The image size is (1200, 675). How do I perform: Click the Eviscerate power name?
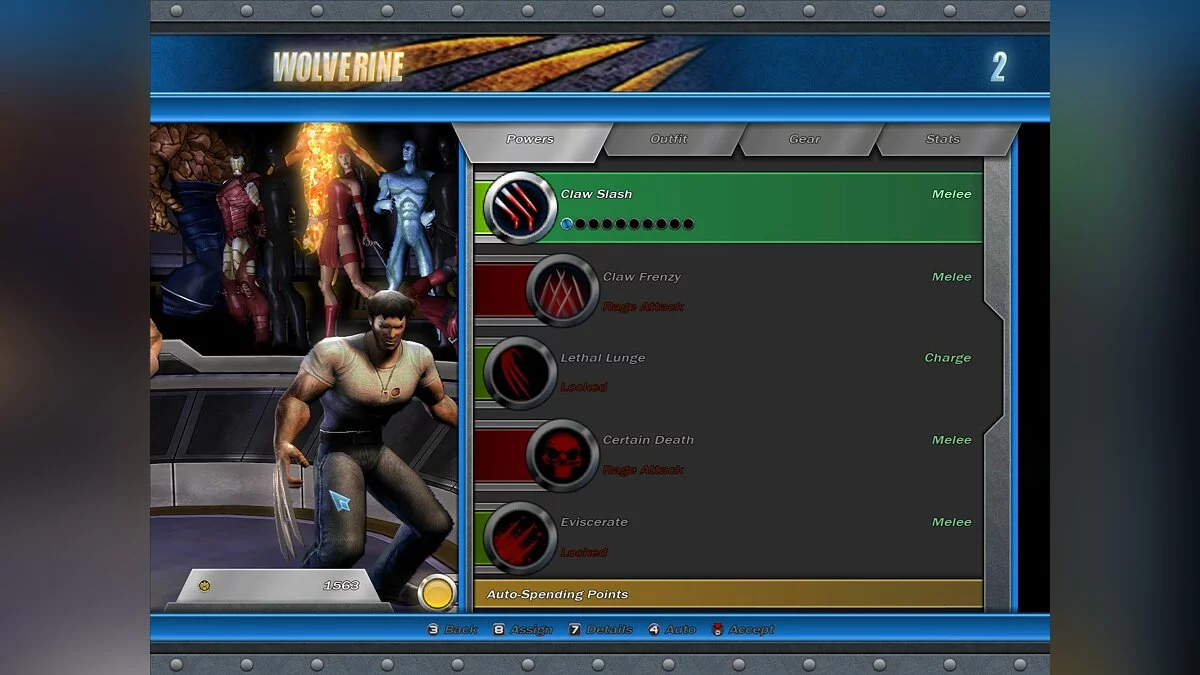(596, 522)
